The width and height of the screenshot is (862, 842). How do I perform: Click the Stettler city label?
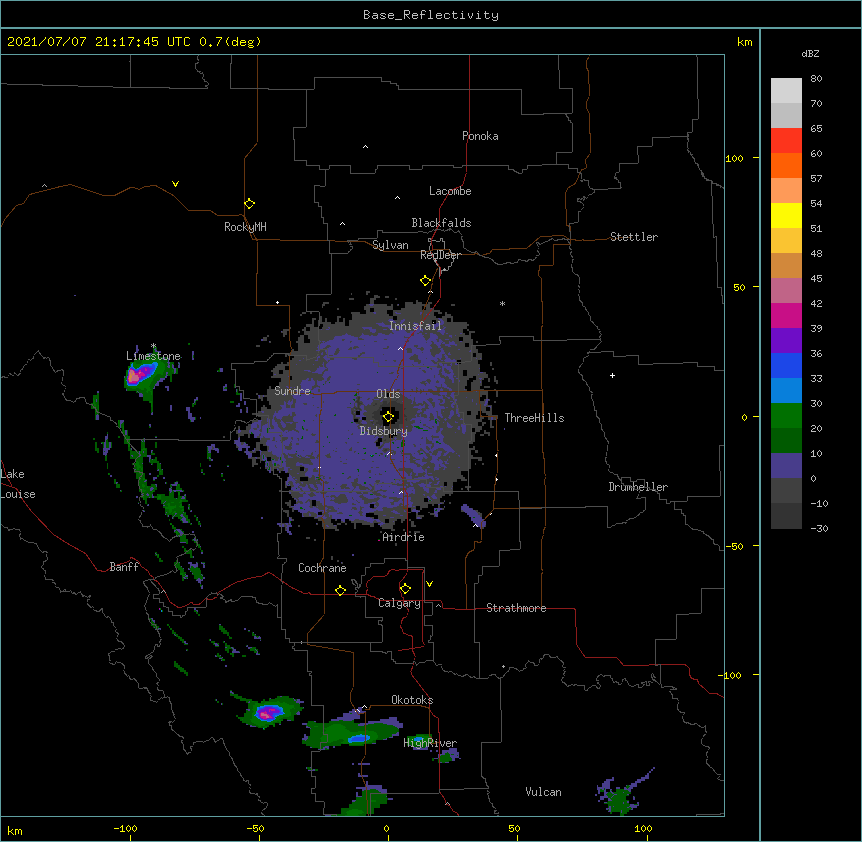point(634,237)
